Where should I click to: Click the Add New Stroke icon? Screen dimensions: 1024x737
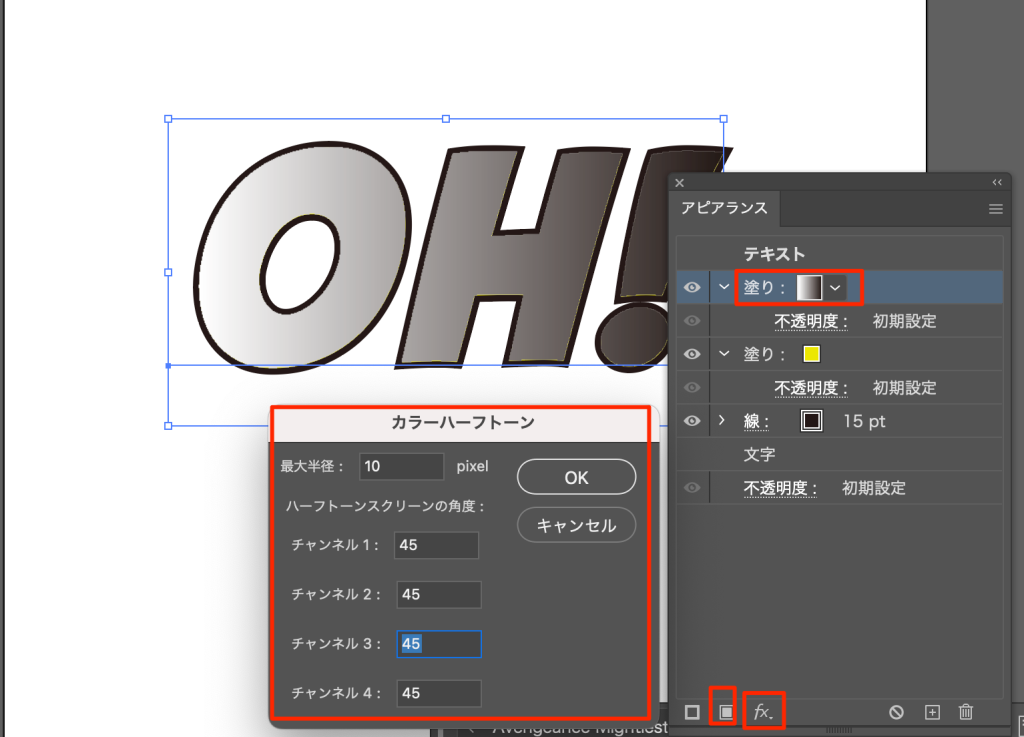(x=692, y=712)
